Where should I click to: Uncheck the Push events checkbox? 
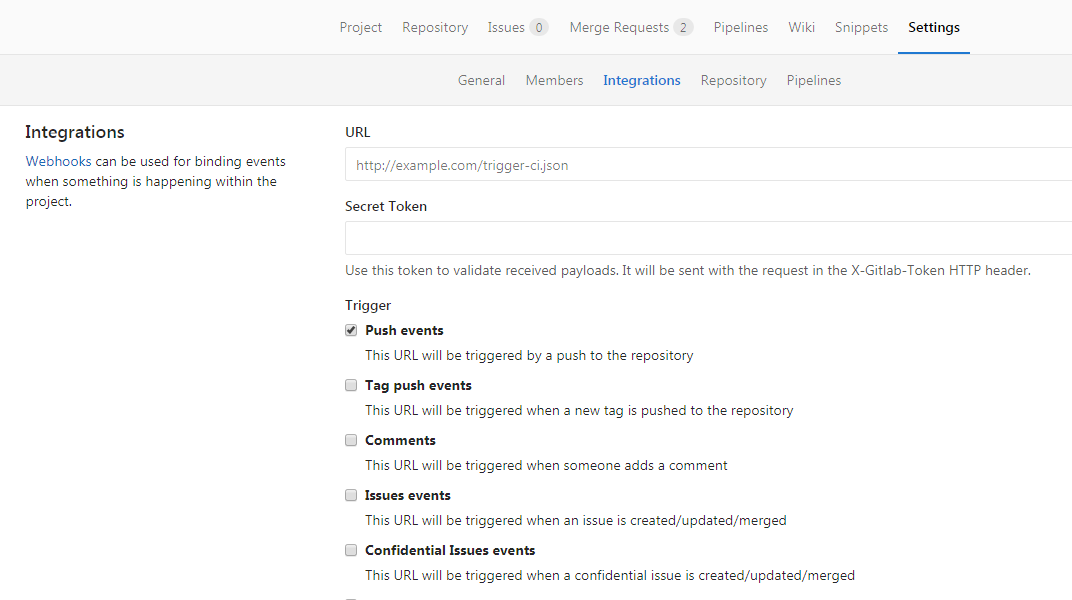pyautogui.click(x=351, y=331)
